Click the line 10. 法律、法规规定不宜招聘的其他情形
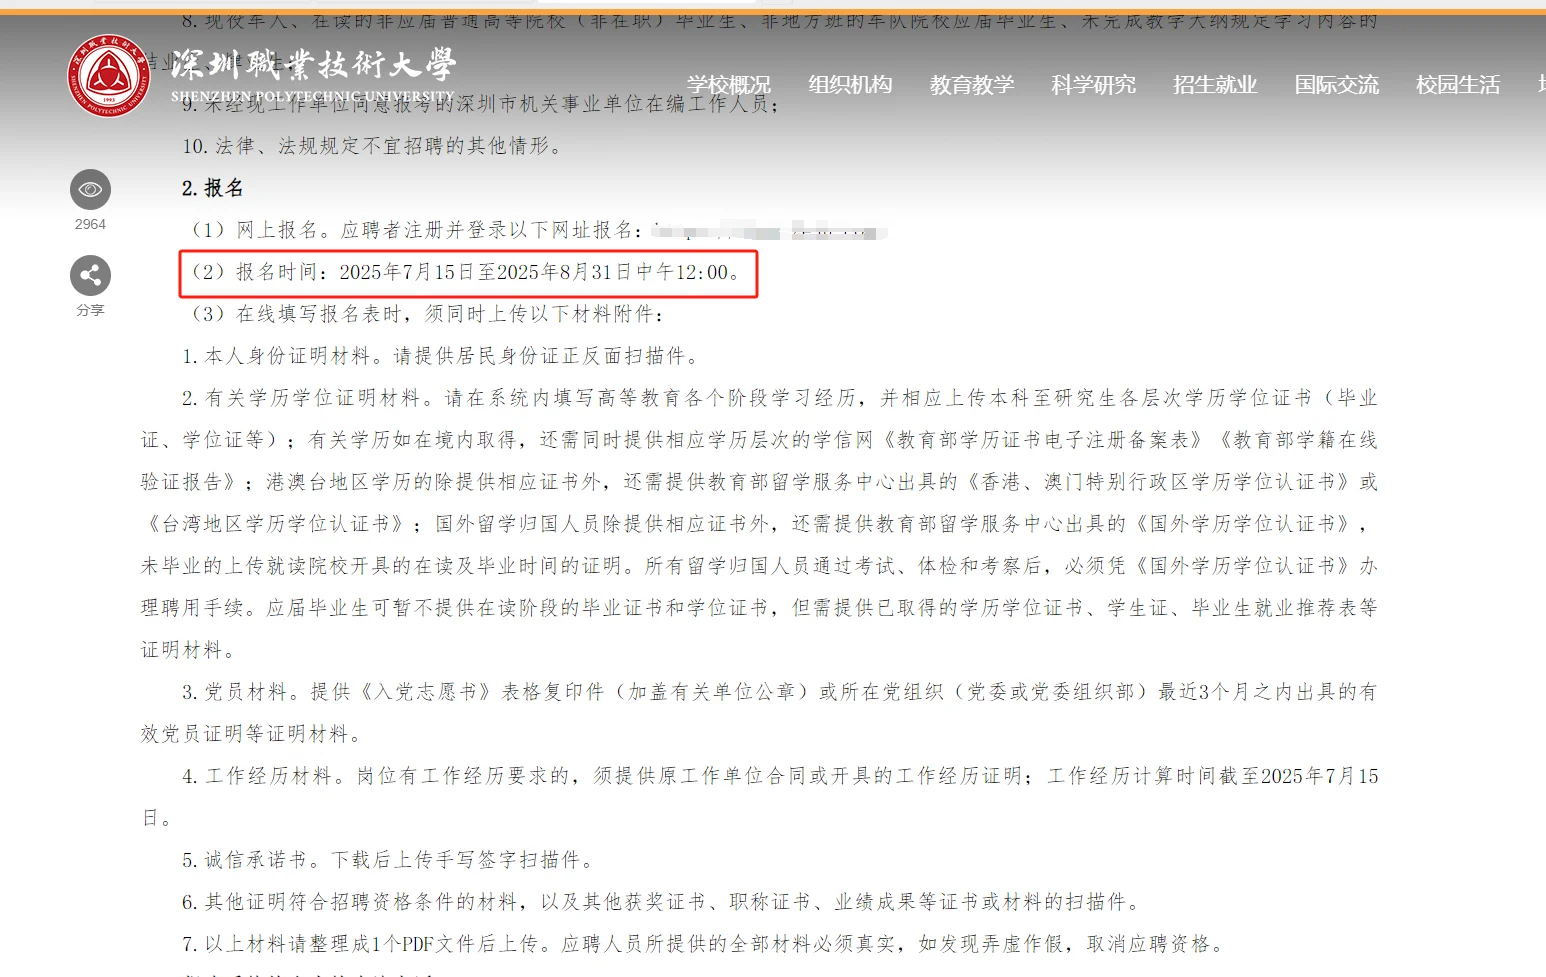 click(375, 146)
